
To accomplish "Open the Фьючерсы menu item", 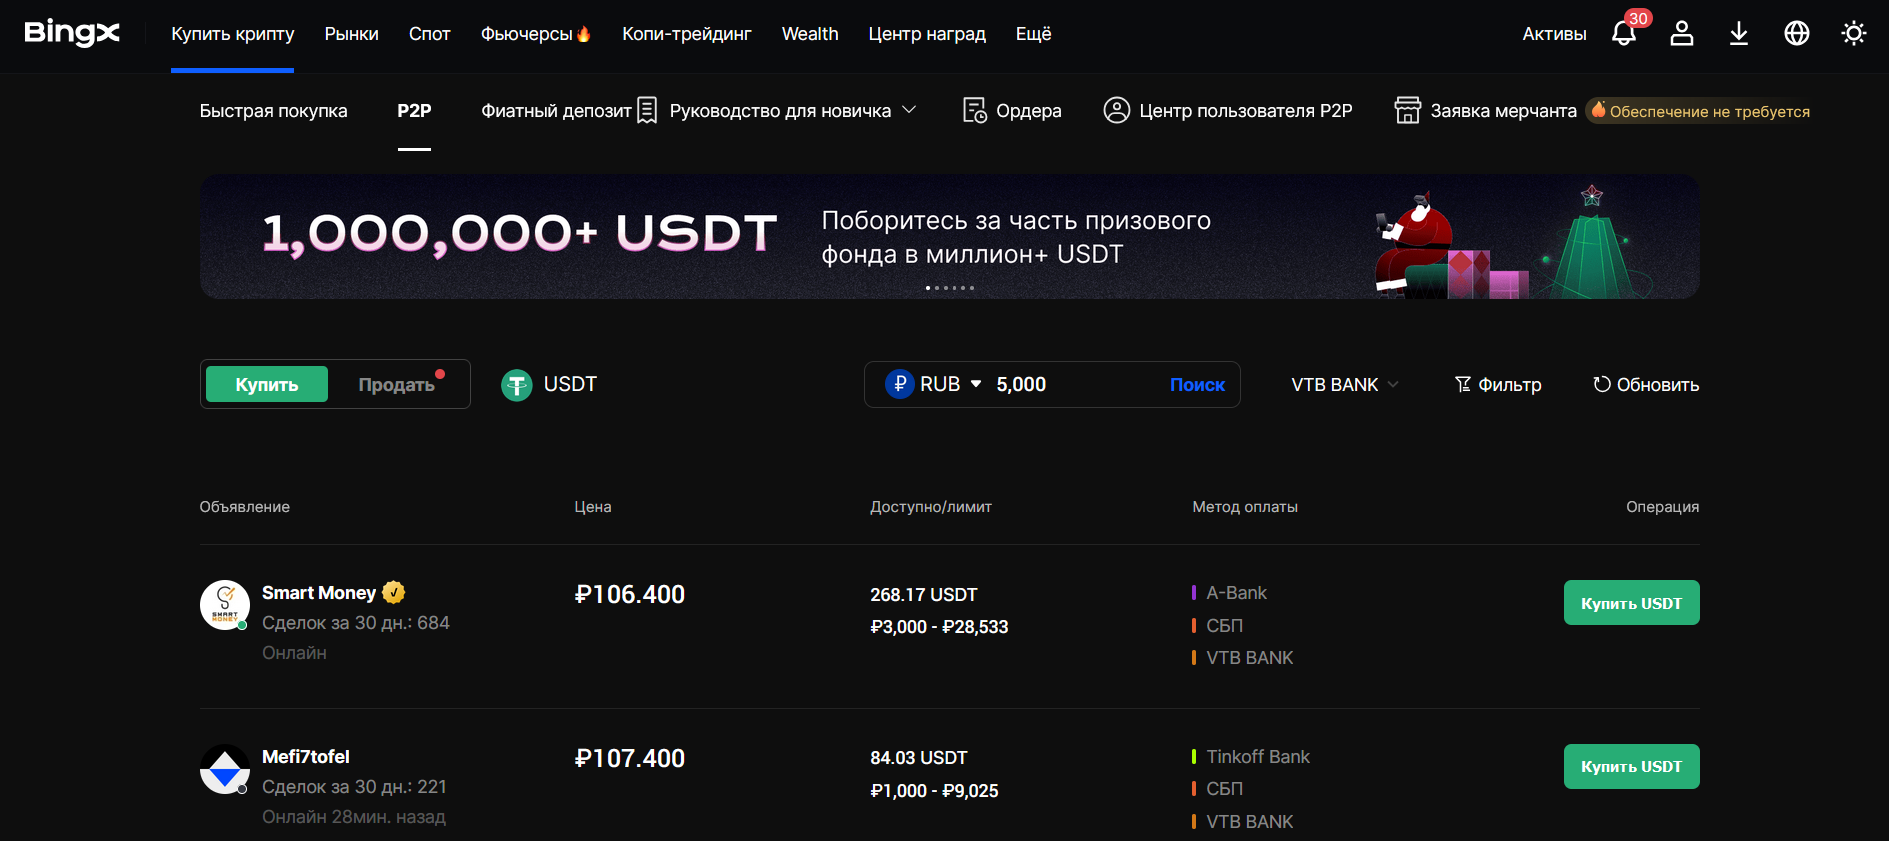I will coord(535,34).
